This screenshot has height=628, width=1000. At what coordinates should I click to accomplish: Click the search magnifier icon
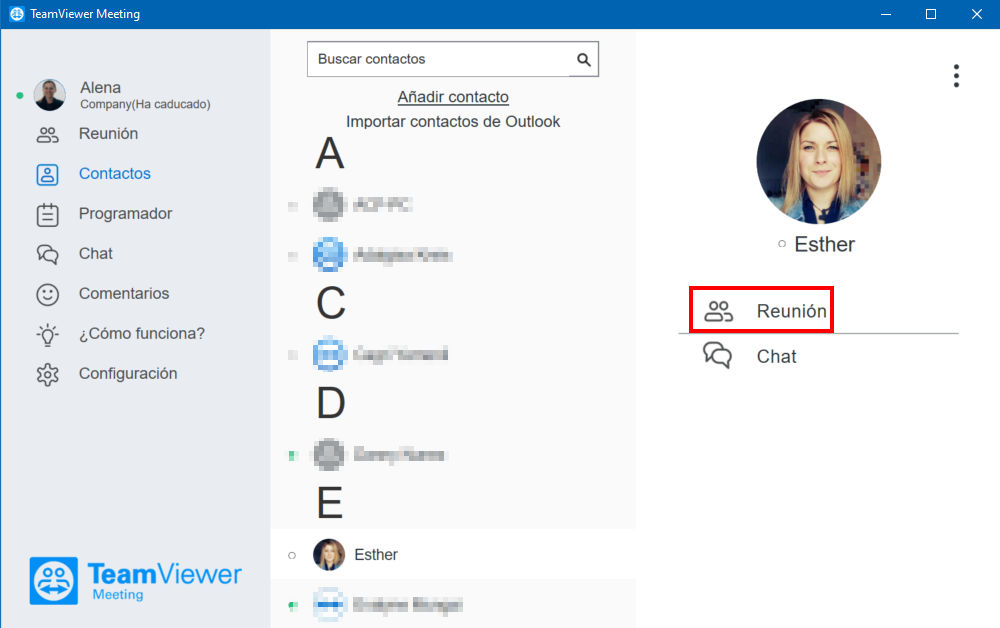click(584, 59)
